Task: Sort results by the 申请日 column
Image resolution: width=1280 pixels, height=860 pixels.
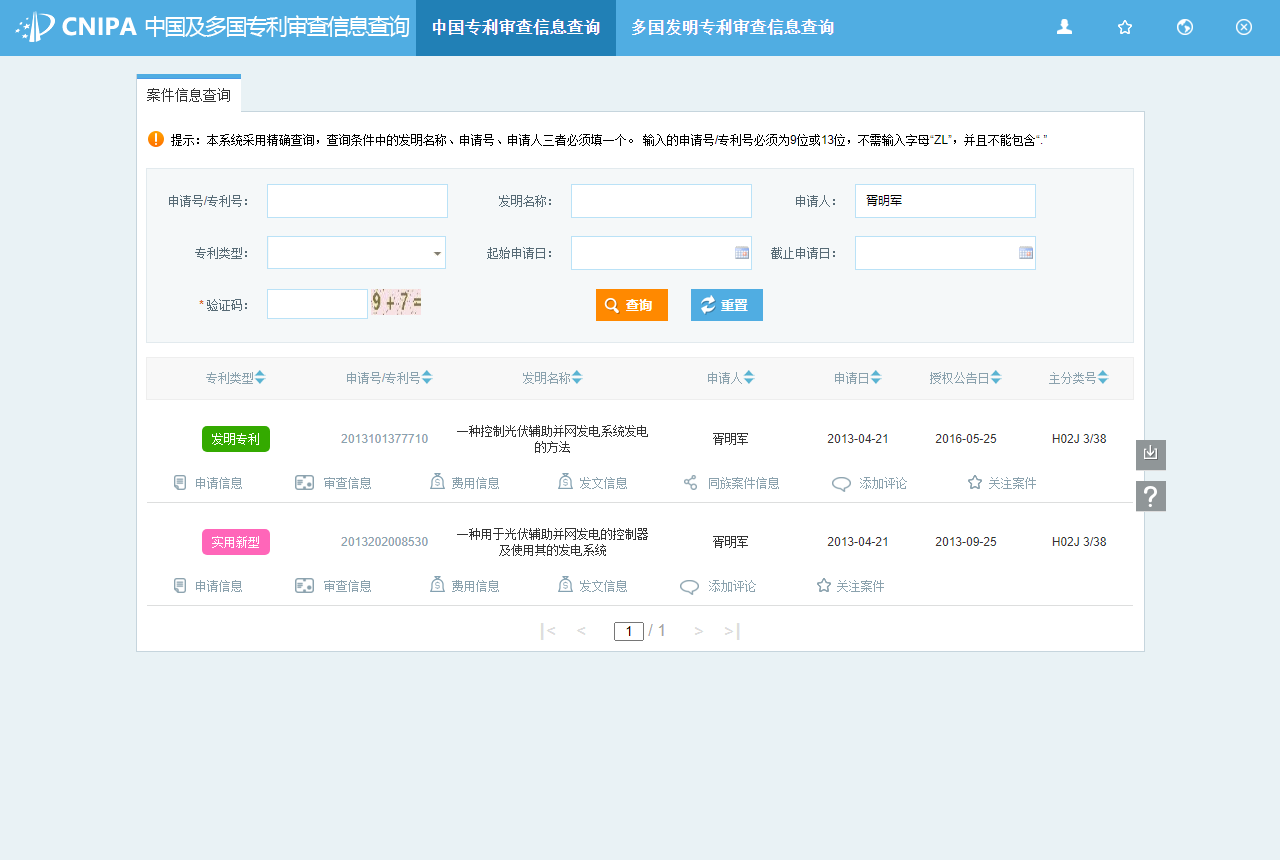Action: pos(857,378)
